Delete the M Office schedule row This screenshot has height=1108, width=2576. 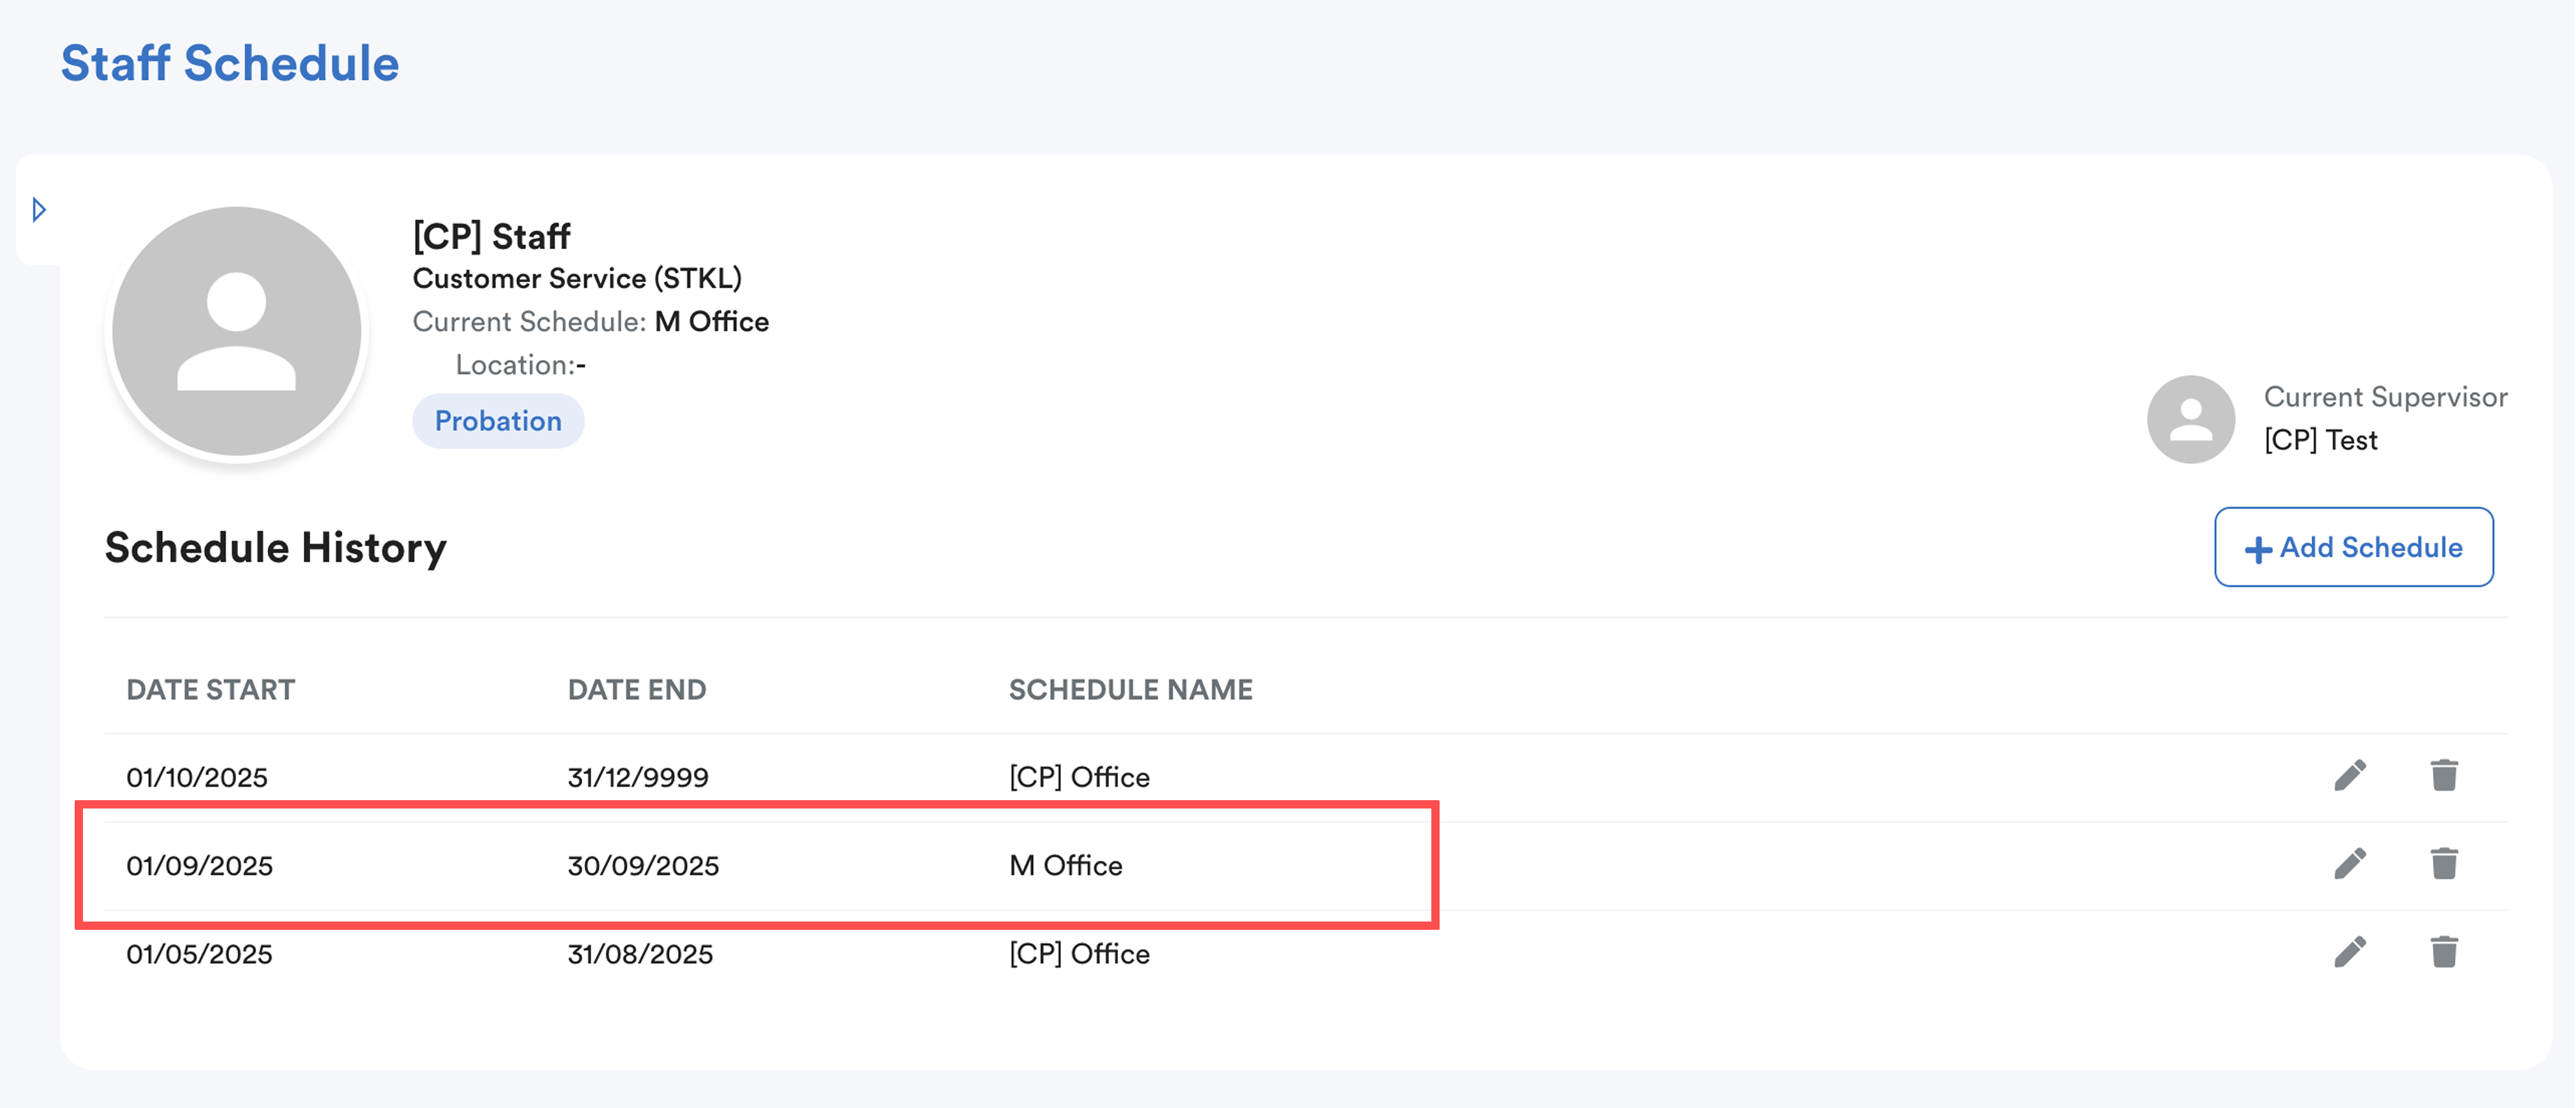pos(2444,863)
